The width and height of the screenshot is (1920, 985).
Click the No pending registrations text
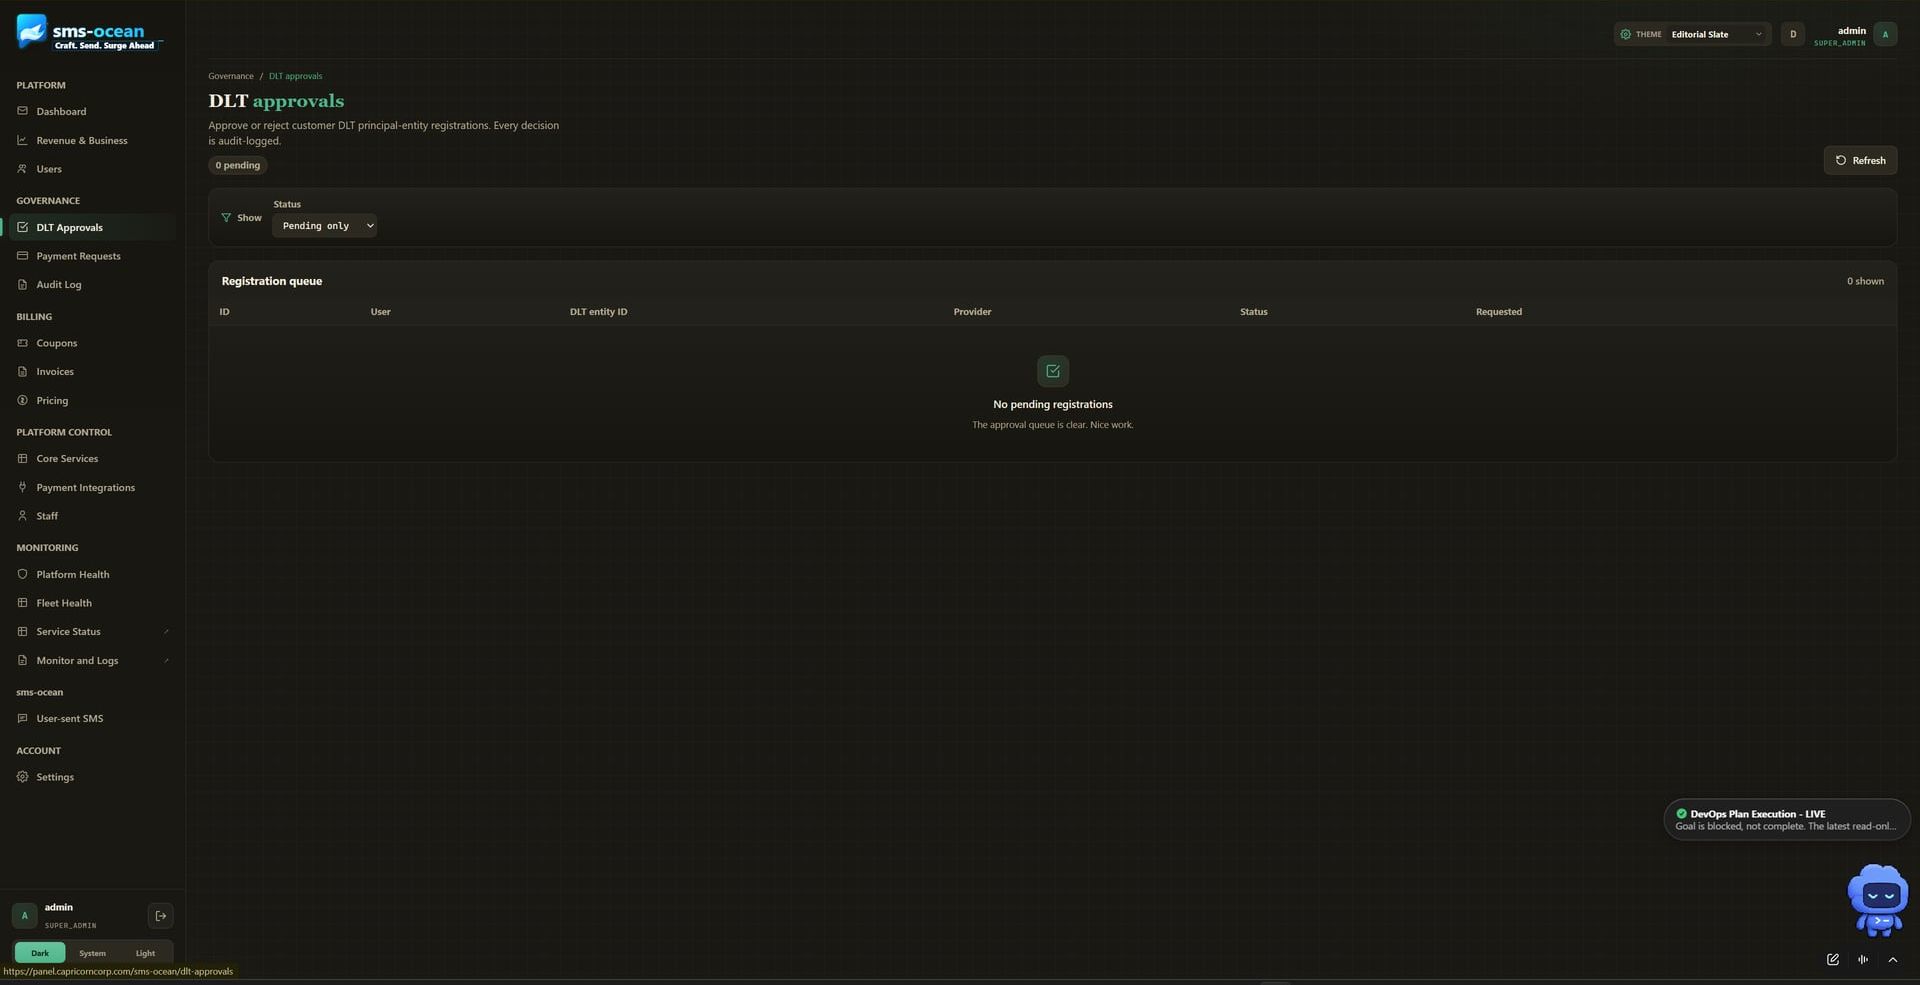1053,404
